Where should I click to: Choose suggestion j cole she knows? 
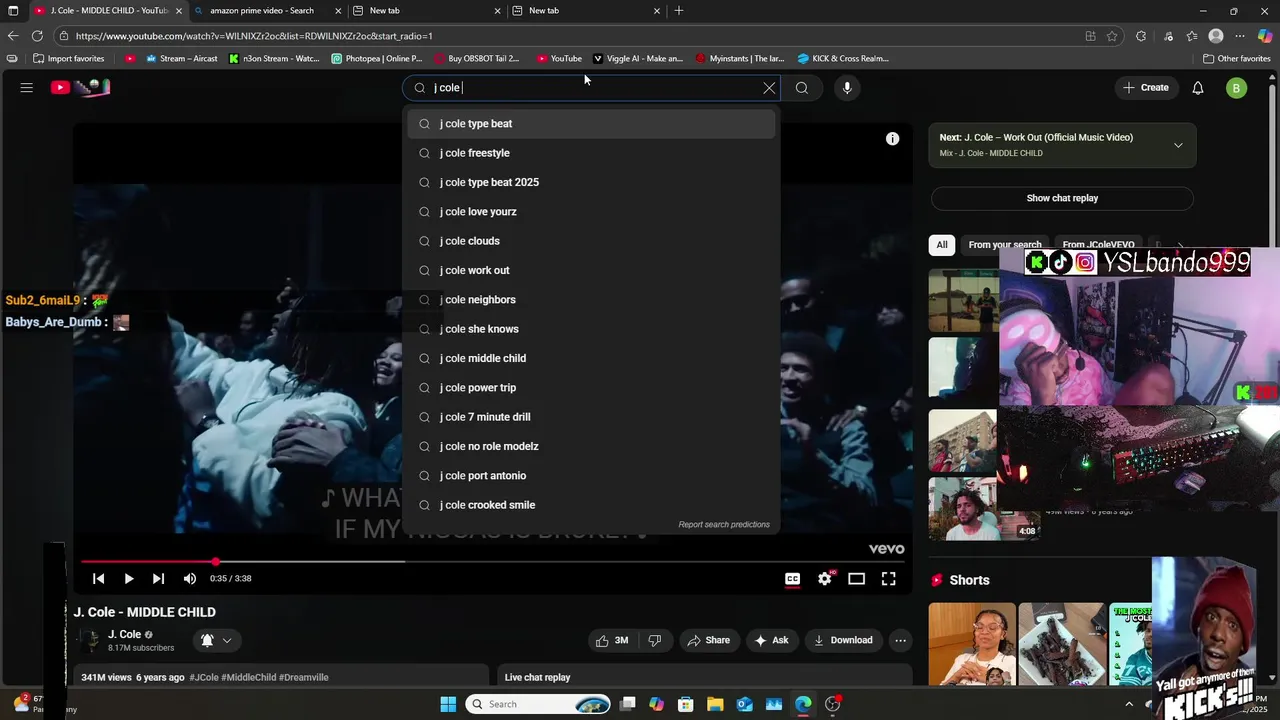pos(591,329)
